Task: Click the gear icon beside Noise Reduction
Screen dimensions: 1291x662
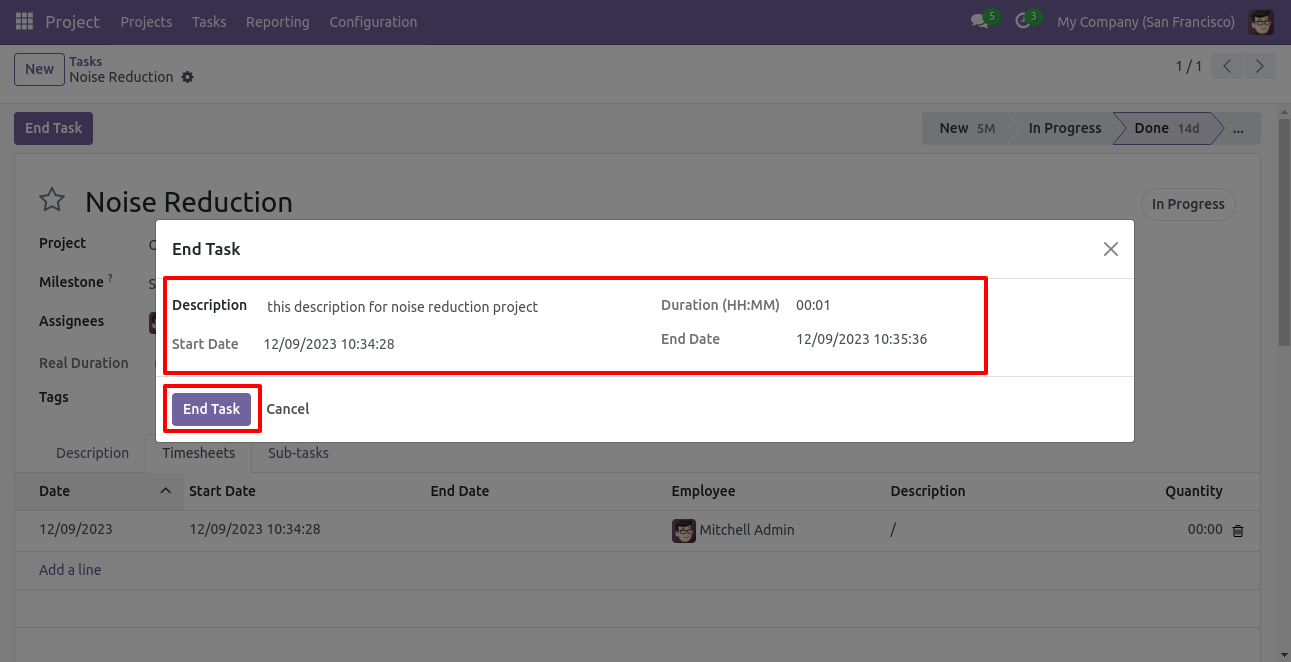Action: point(188,77)
